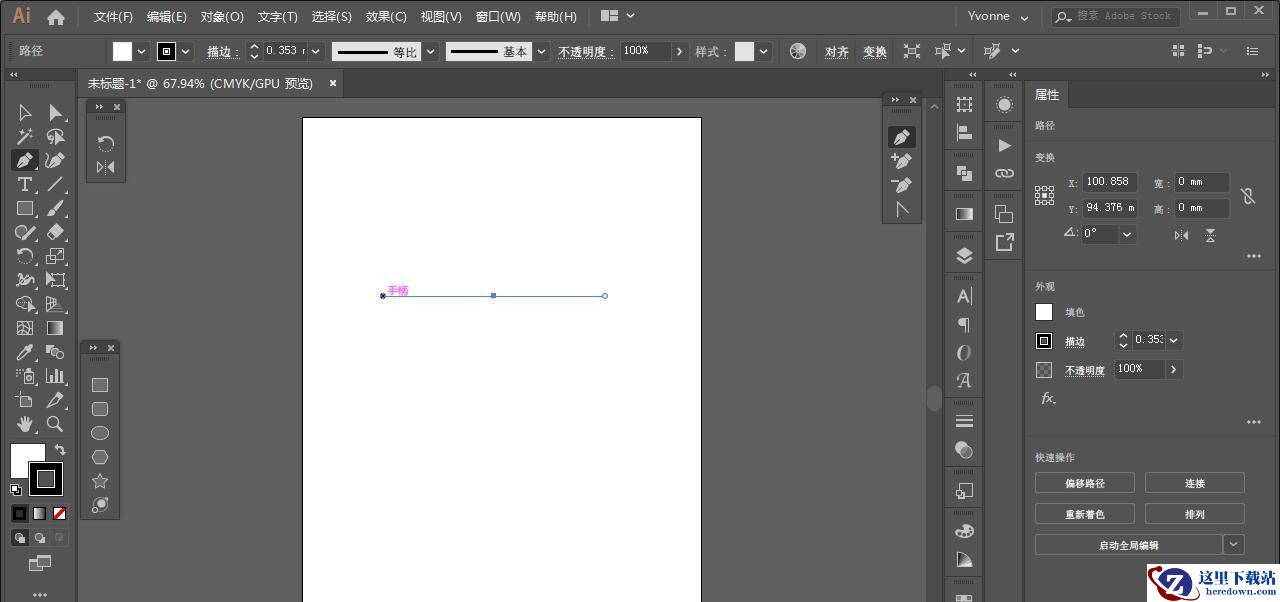
Task: Select the Selection (black arrow) tool
Action: point(25,113)
